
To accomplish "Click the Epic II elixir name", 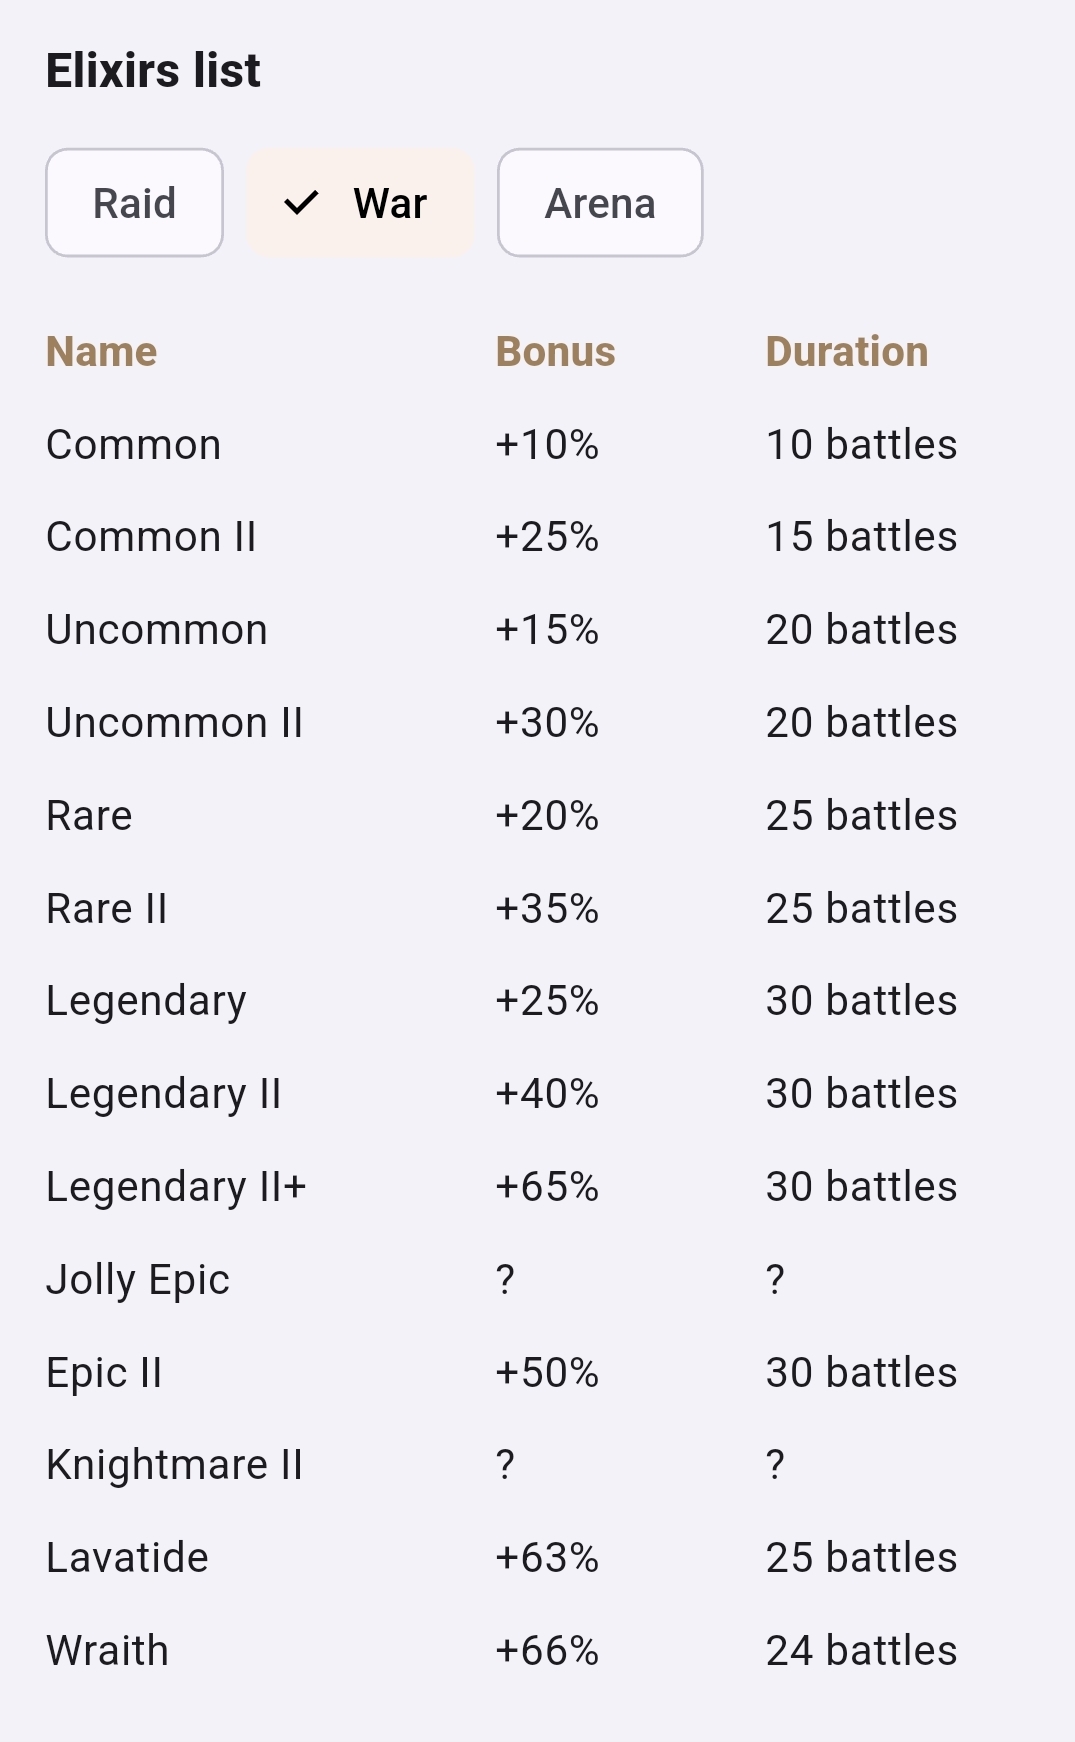I will click(x=104, y=1373).
